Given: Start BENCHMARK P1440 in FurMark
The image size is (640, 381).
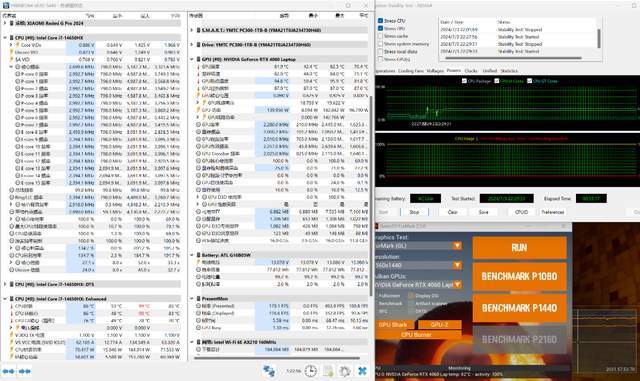Looking at the screenshot, I should click(520, 308).
